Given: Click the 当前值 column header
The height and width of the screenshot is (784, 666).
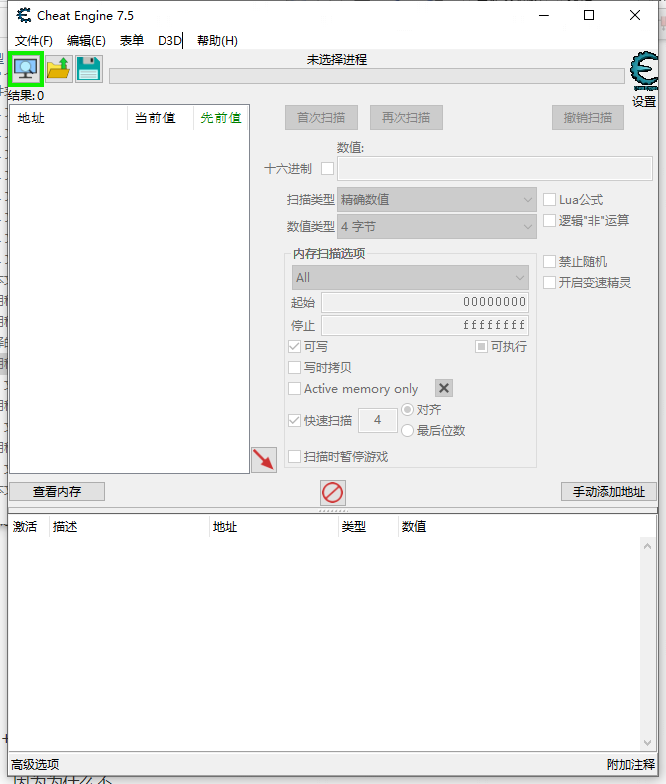Looking at the screenshot, I should point(160,118).
